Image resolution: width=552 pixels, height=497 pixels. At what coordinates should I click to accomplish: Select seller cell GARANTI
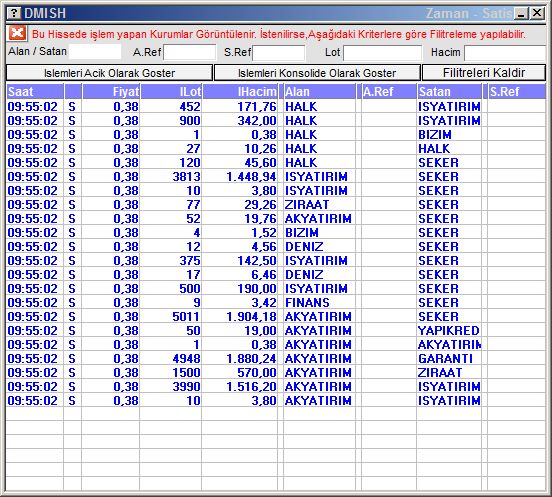[x=445, y=359]
